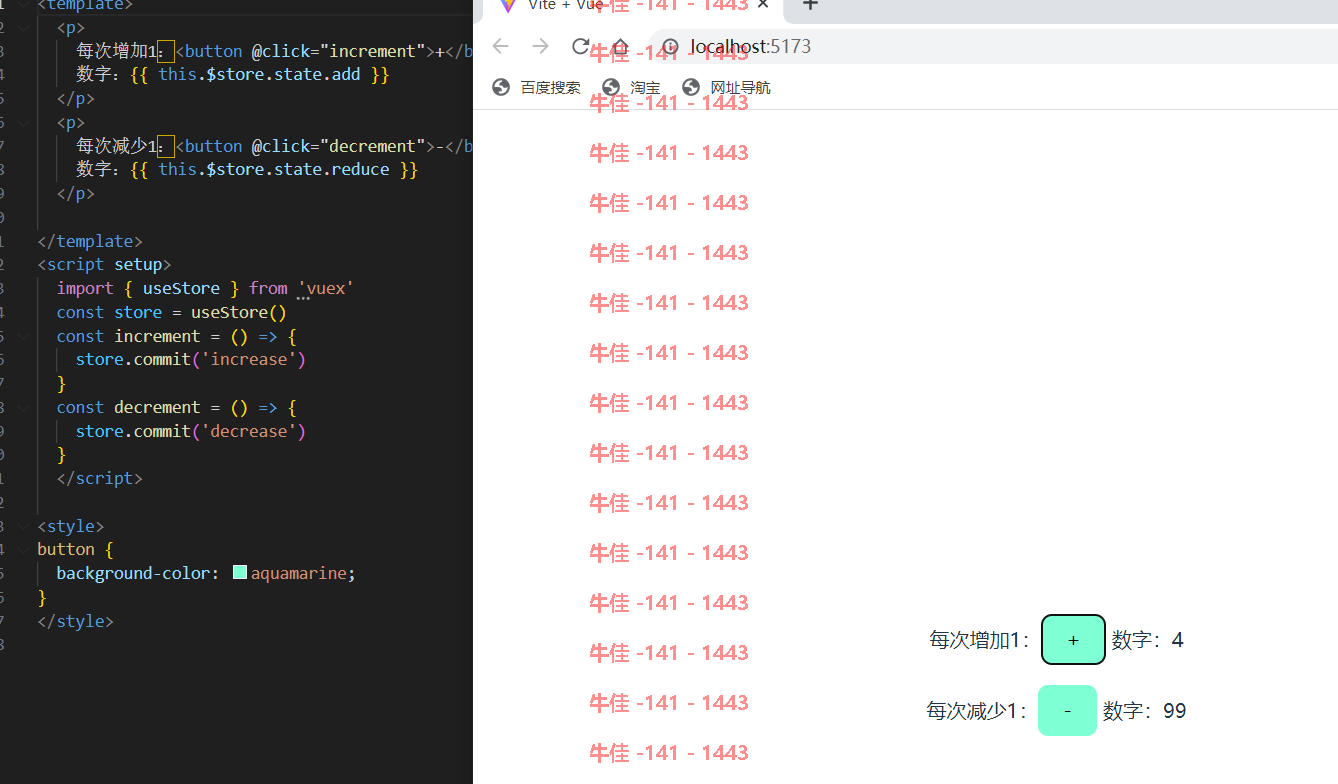Click @click="decrement" attribute in code
The height and width of the screenshot is (784, 1338).
339,146
